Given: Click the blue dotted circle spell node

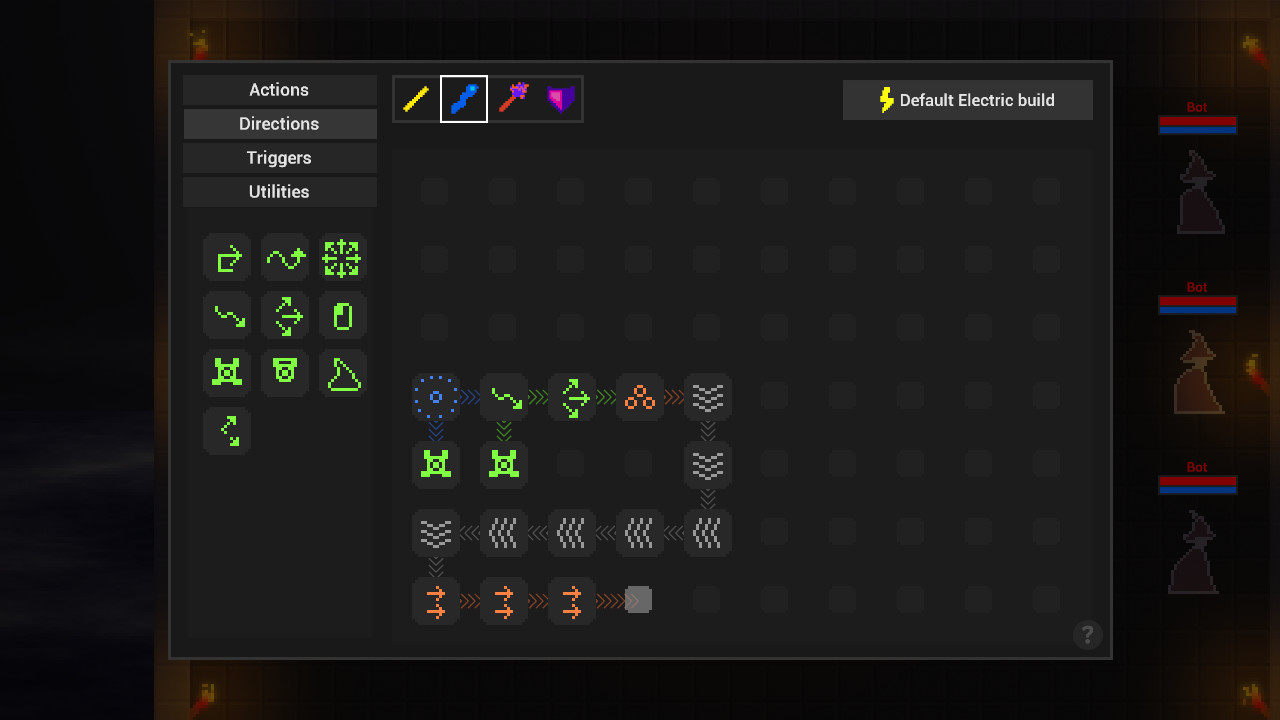Looking at the screenshot, I should point(436,397).
